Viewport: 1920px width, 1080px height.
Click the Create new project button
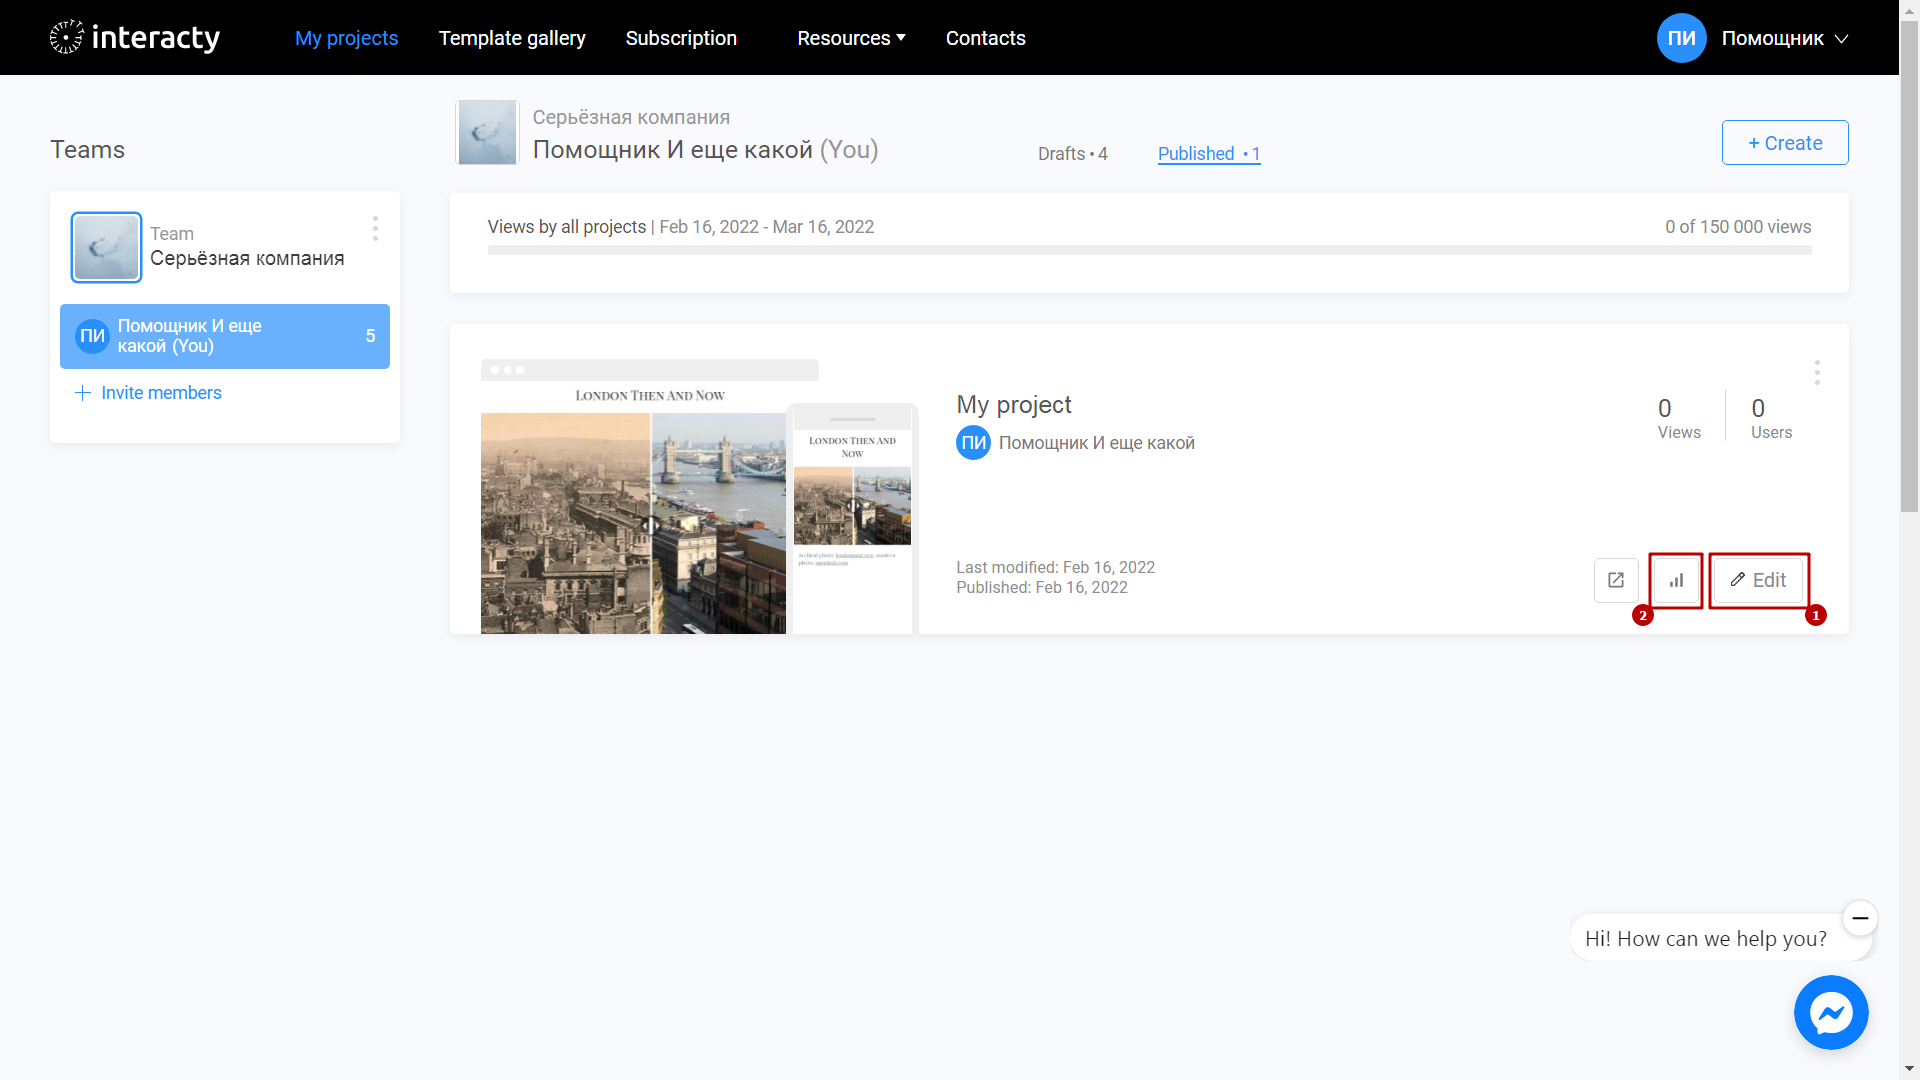pos(1785,142)
